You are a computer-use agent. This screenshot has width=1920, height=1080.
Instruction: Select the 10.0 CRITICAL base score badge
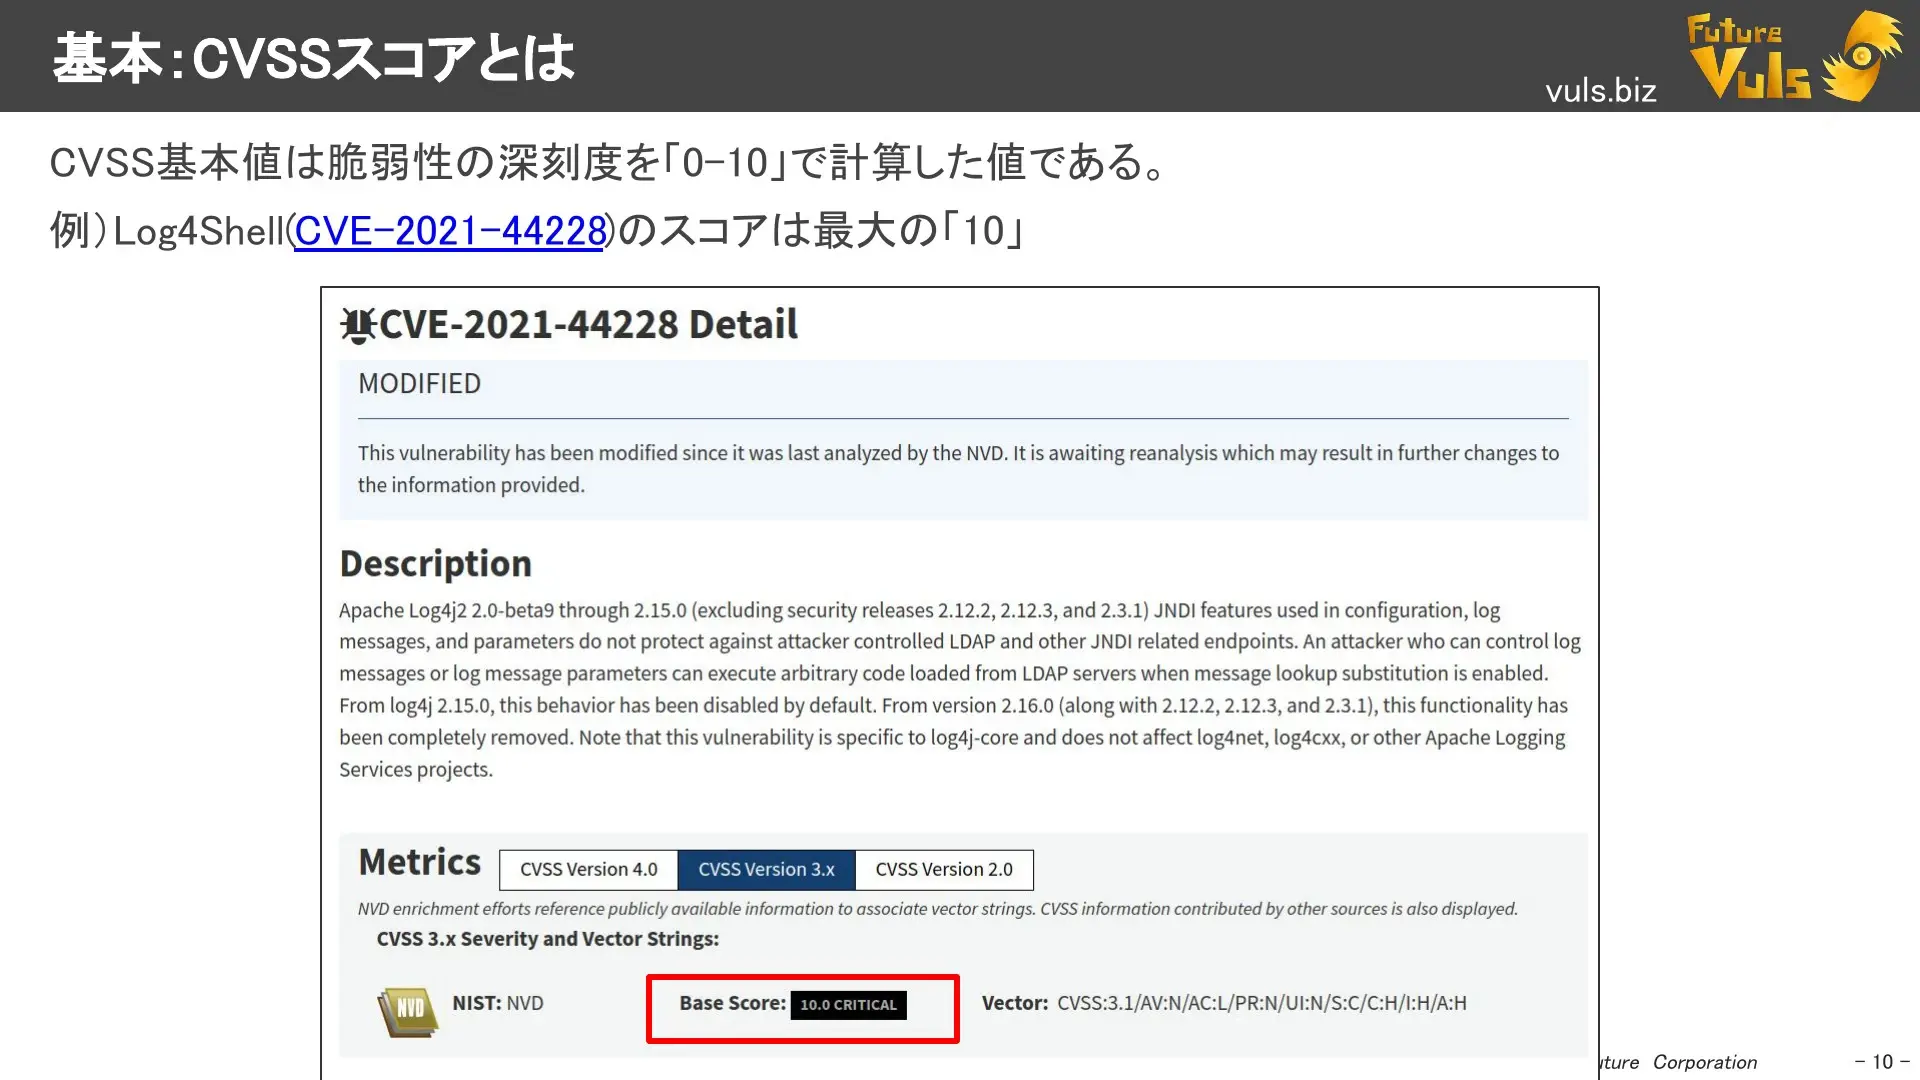(848, 1004)
